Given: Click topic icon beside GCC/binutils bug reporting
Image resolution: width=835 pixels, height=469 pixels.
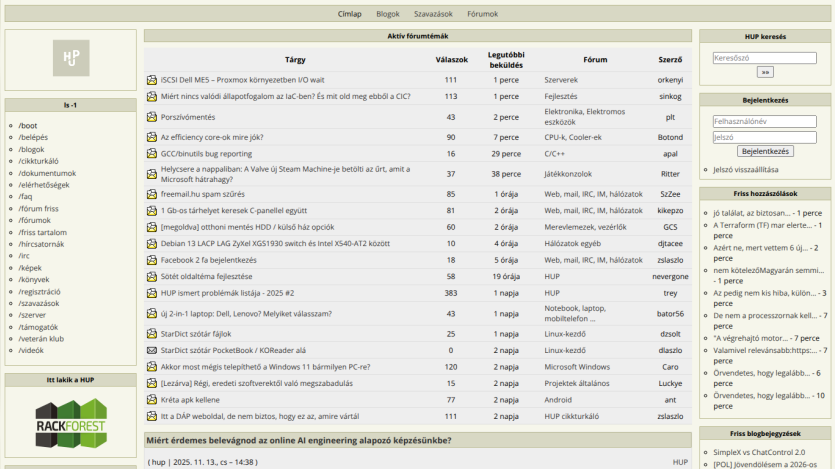Looking at the screenshot, I should pos(152,153).
